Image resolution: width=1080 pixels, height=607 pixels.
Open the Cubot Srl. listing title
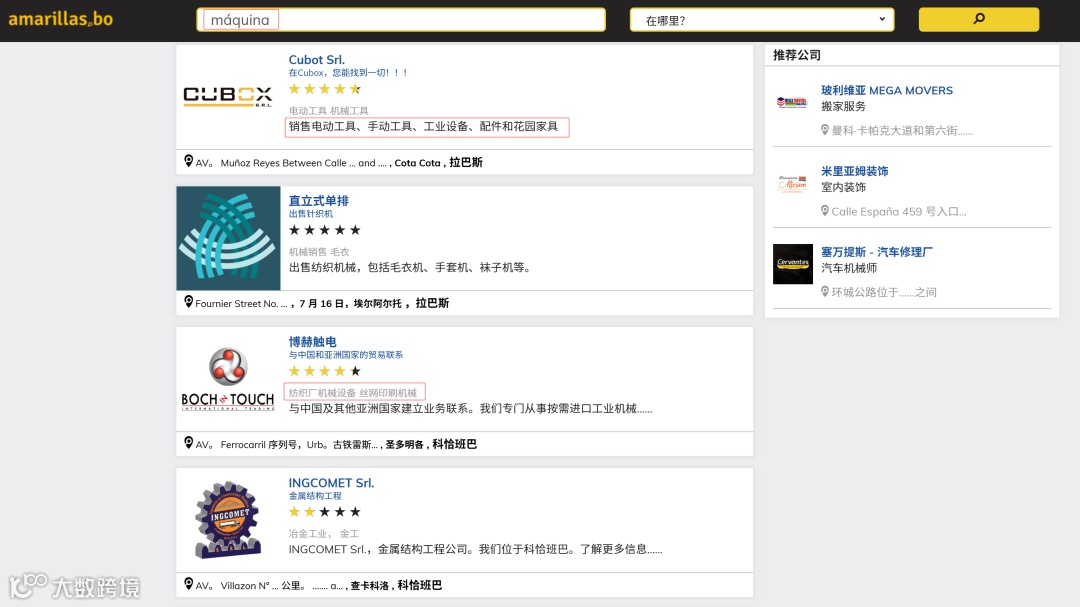pyautogui.click(x=317, y=60)
